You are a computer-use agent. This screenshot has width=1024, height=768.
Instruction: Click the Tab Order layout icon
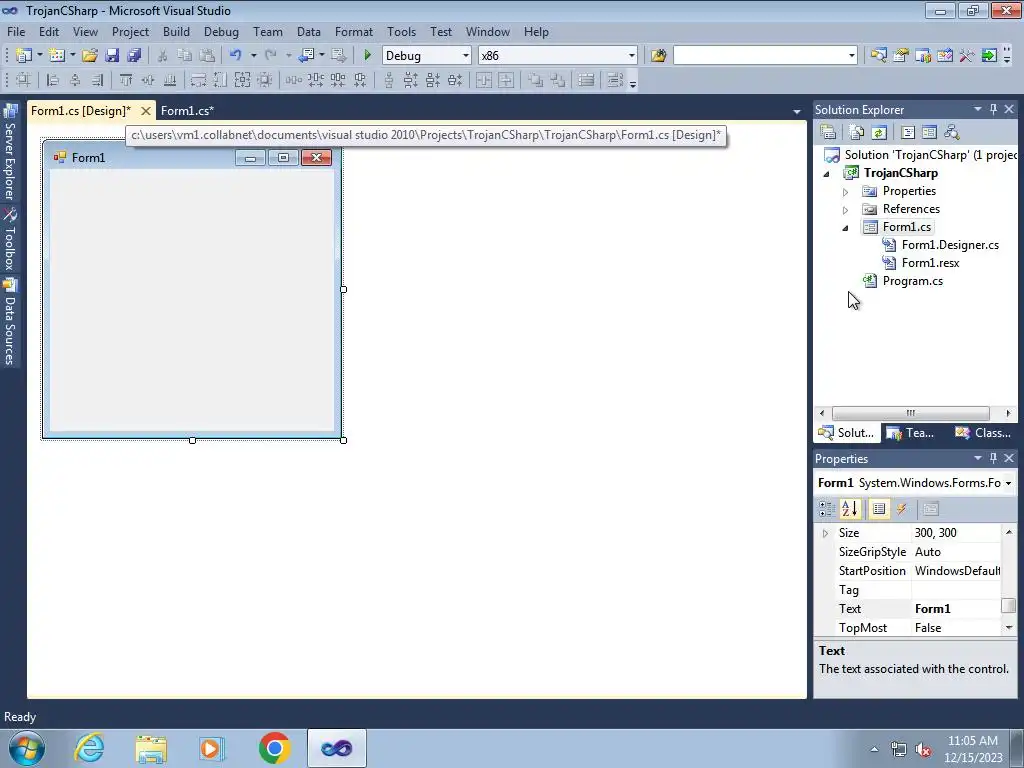coord(615,80)
